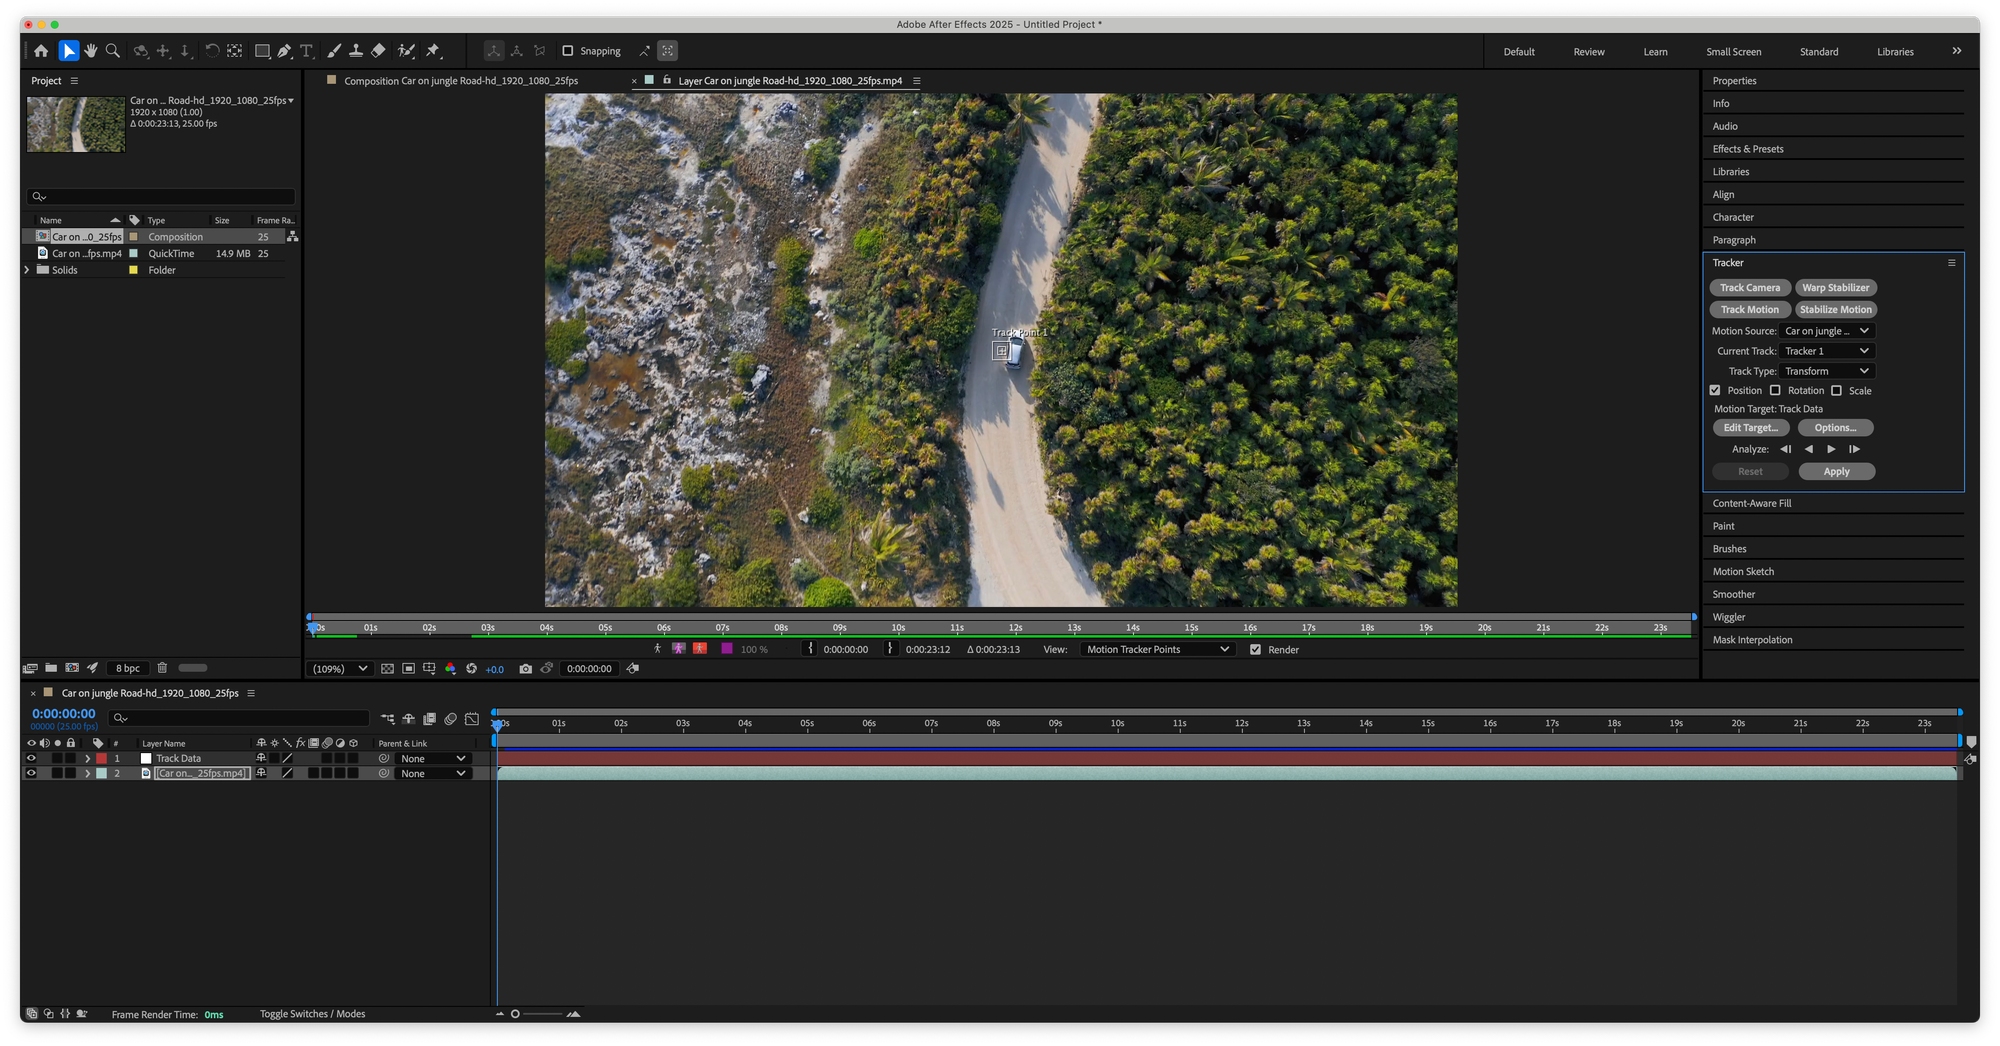Uncheck the Position checkbox in Tracker
The width and height of the screenshot is (2000, 1046).
point(1715,391)
